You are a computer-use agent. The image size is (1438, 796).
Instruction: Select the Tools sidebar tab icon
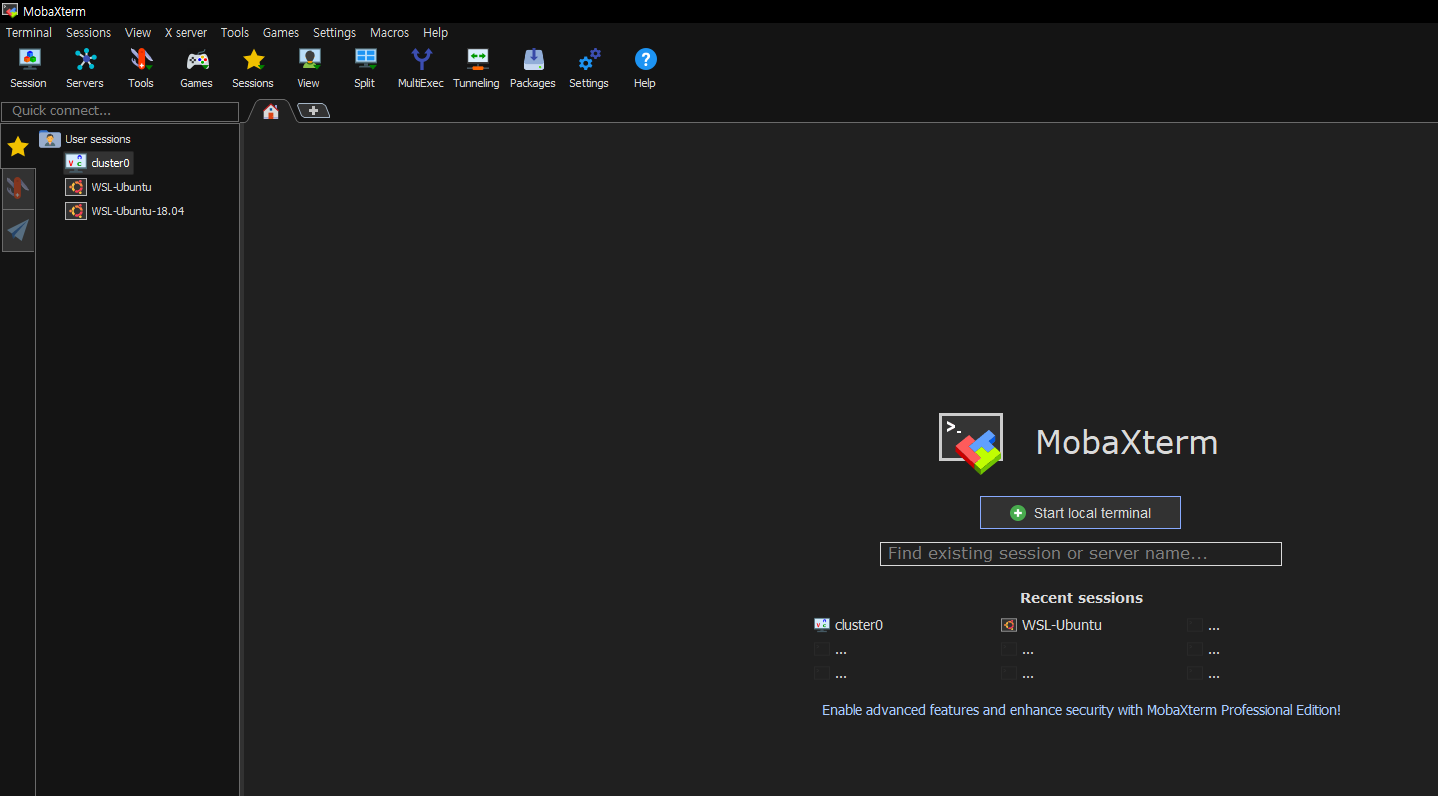pyautogui.click(x=18, y=188)
